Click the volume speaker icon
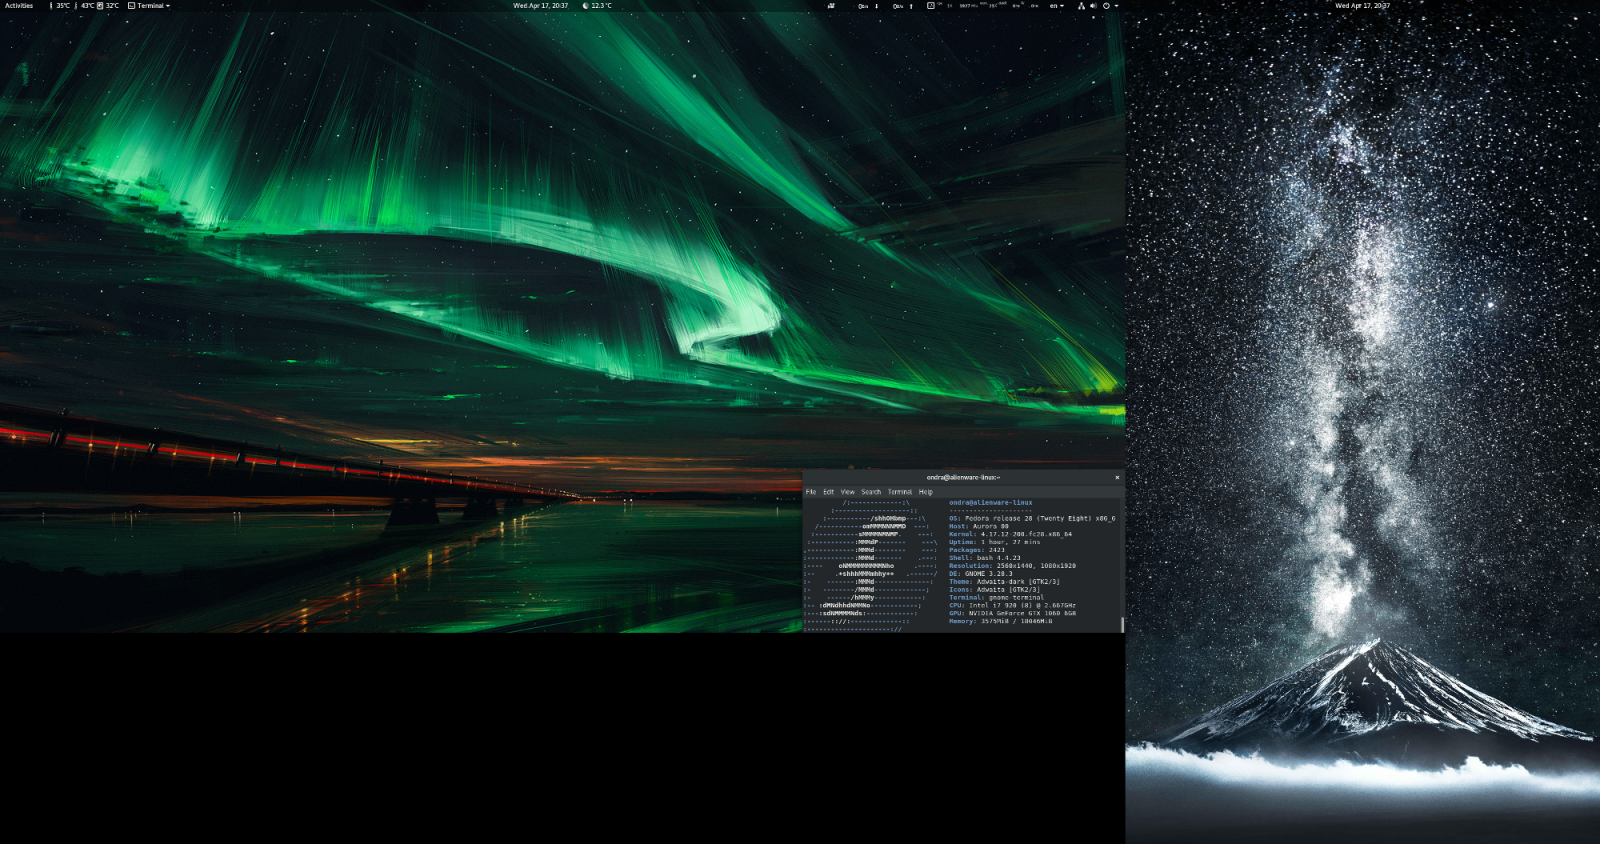This screenshot has width=1600, height=844. (1093, 6)
